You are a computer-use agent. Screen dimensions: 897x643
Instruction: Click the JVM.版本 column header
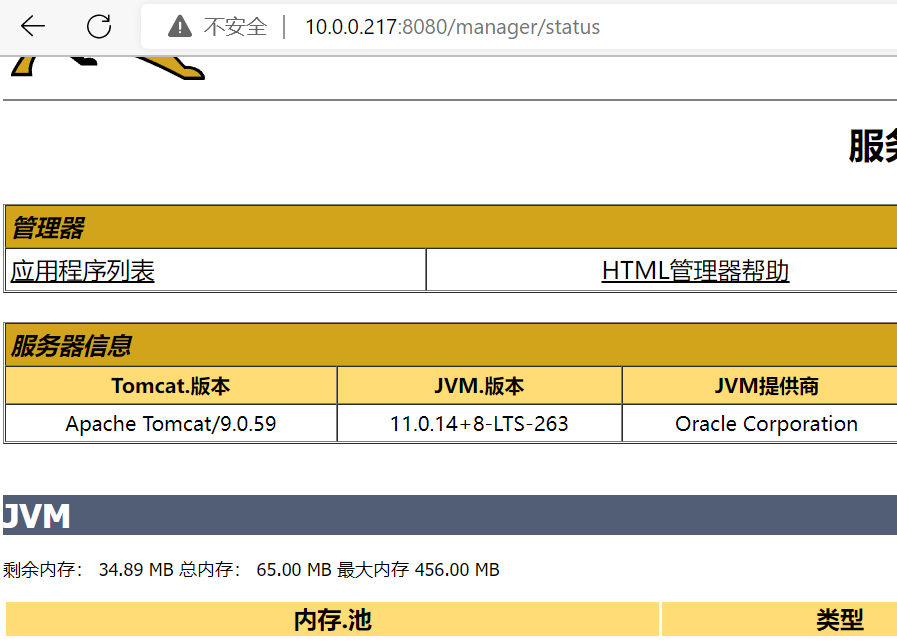coord(479,386)
